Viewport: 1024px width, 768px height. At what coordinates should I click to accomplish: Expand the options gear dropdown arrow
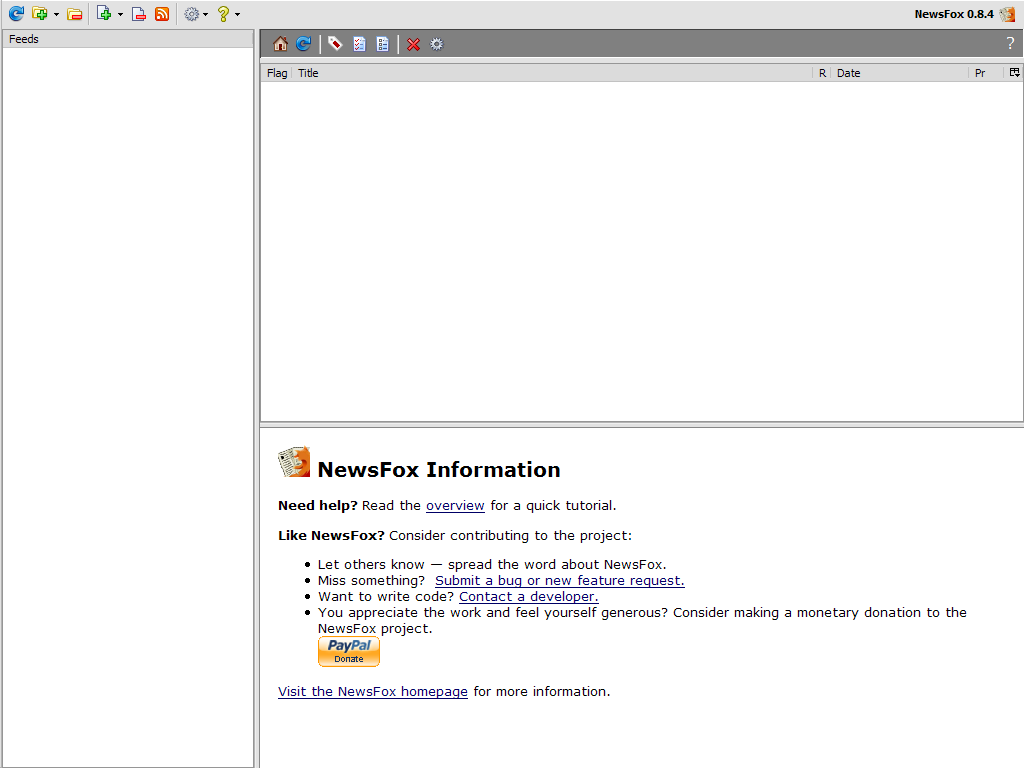pos(206,14)
